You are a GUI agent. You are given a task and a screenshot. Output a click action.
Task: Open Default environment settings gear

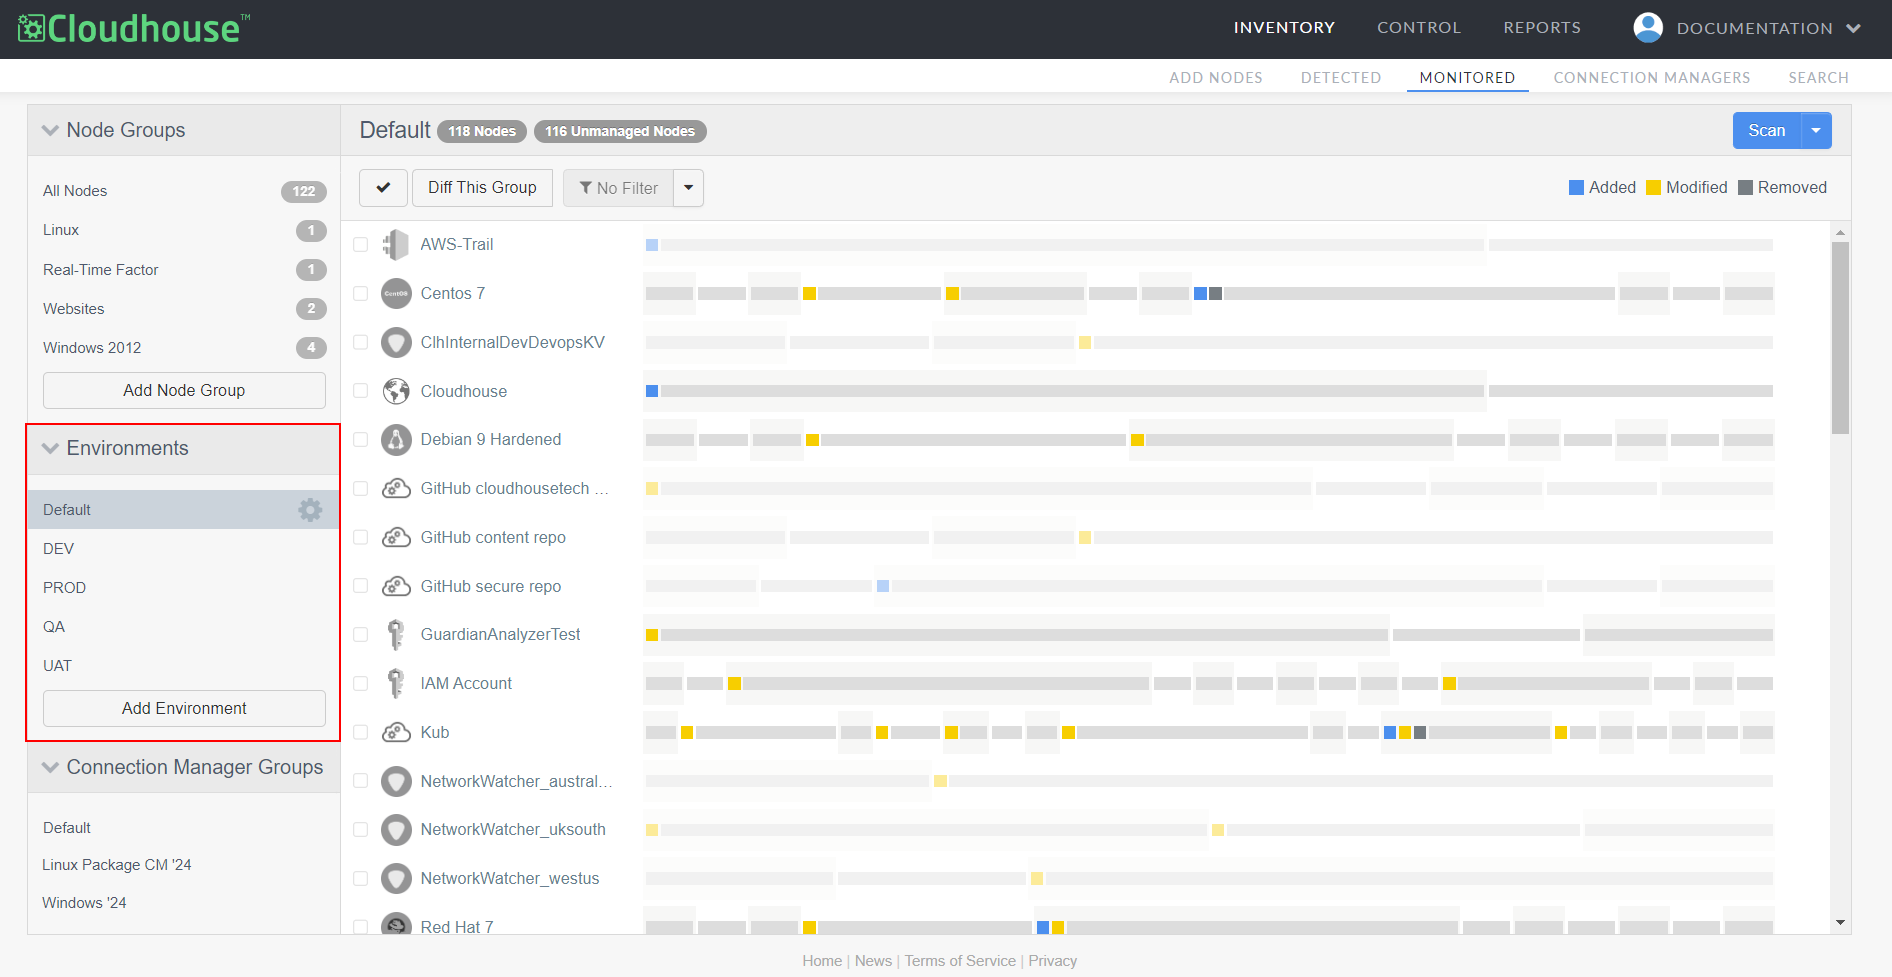pyautogui.click(x=310, y=510)
